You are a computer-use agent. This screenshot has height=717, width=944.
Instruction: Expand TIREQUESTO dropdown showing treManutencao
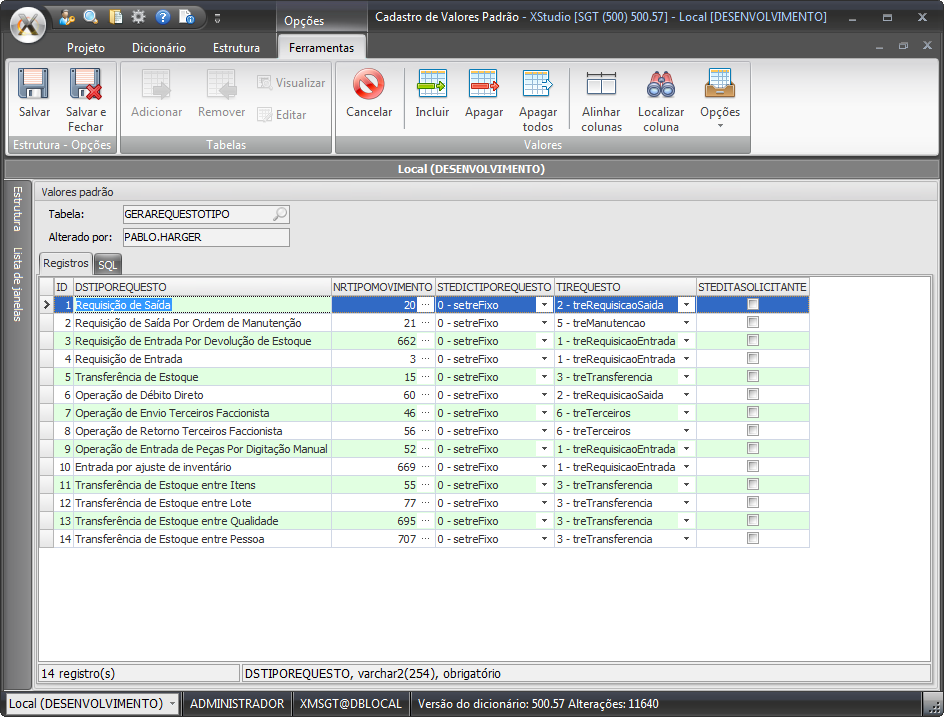(x=686, y=323)
